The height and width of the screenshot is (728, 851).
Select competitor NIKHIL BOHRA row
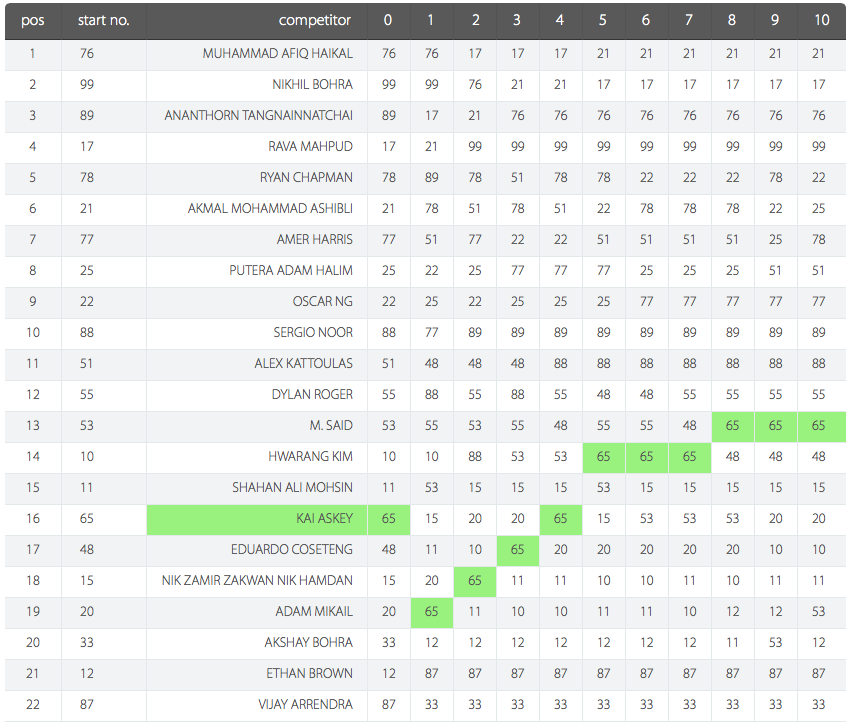click(426, 85)
